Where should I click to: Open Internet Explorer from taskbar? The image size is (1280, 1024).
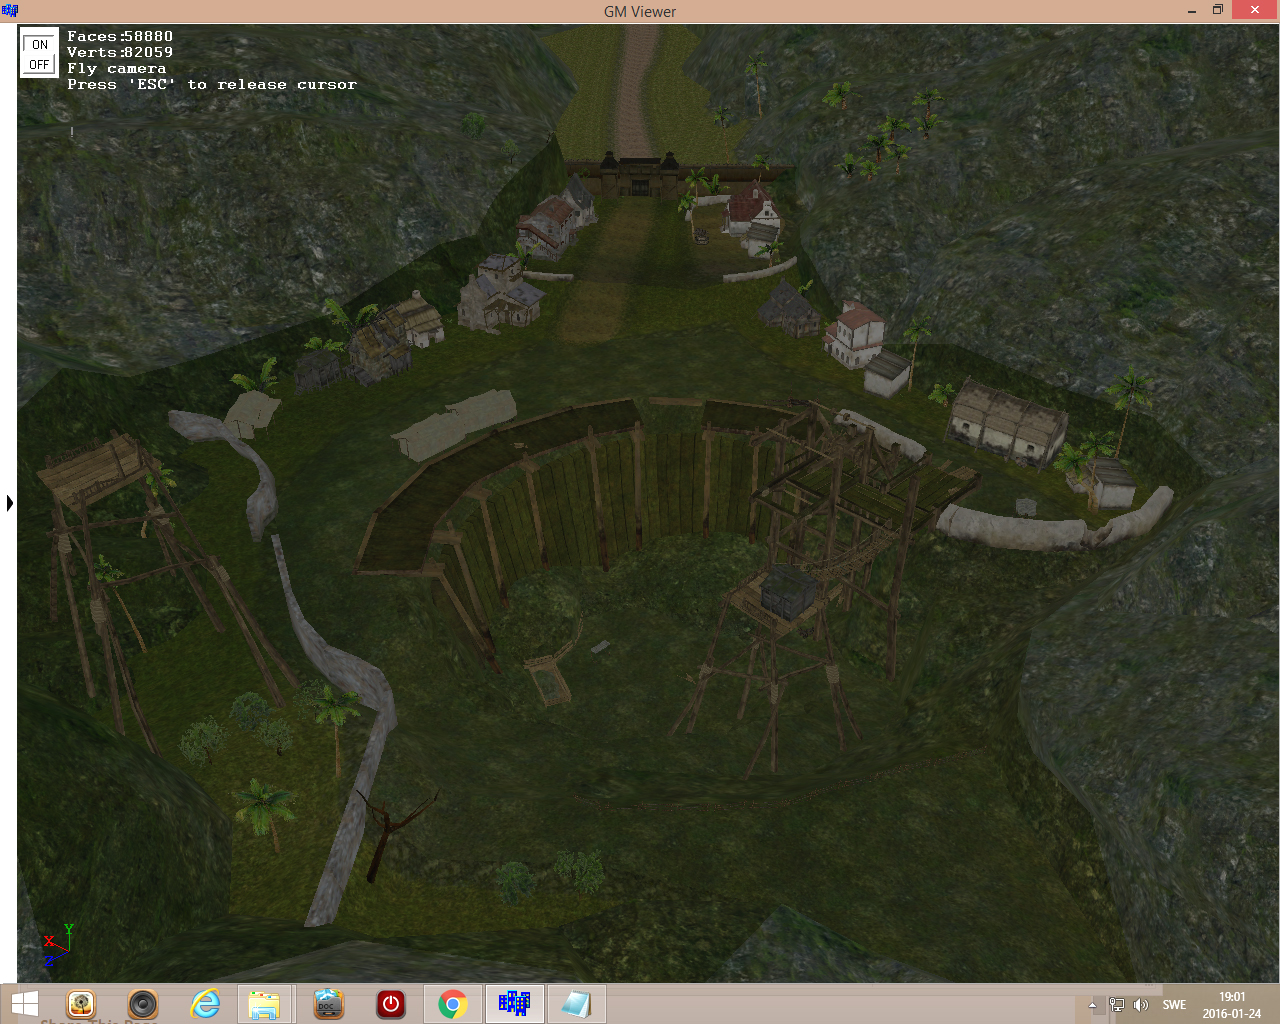pyautogui.click(x=205, y=1004)
